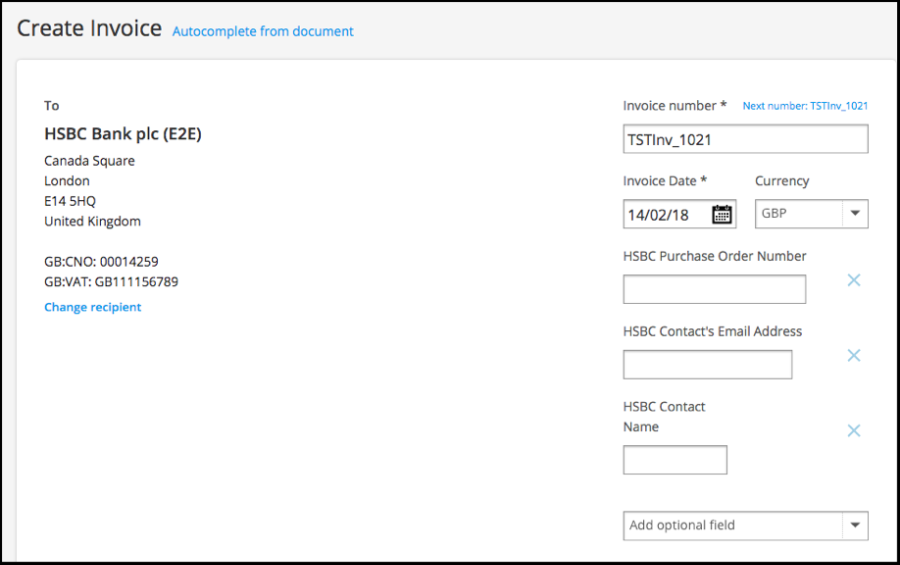Open the Invoice Date calendar picker icon

click(721, 214)
